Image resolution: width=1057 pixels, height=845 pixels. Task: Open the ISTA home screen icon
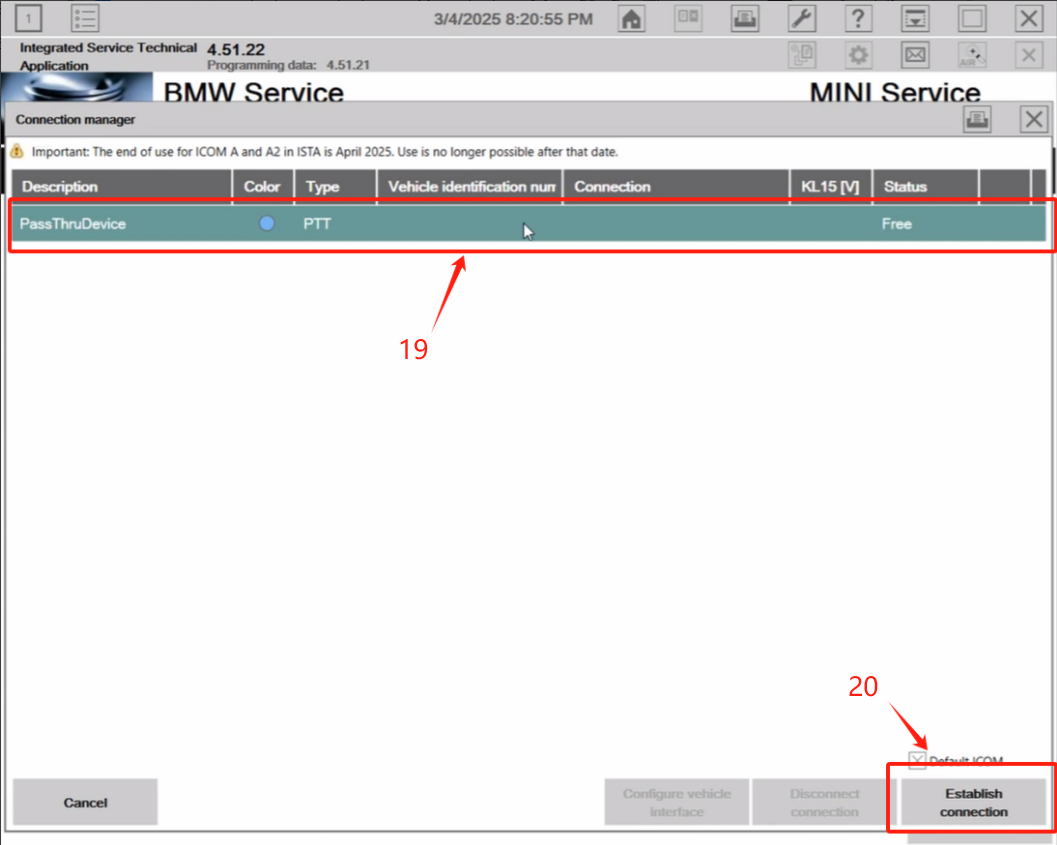pos(631,18)
